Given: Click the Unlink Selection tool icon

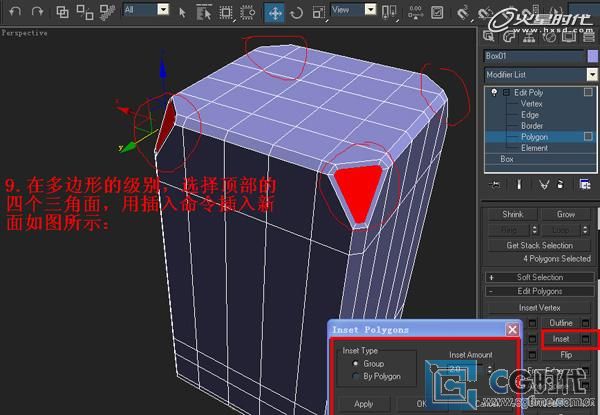Looking at the screenshot, I should 85,12.
